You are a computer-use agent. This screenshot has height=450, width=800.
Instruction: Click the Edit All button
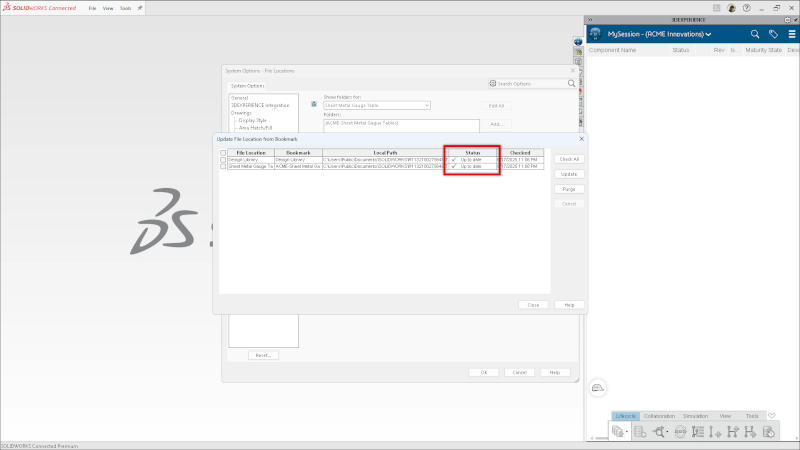click(496, 106)
